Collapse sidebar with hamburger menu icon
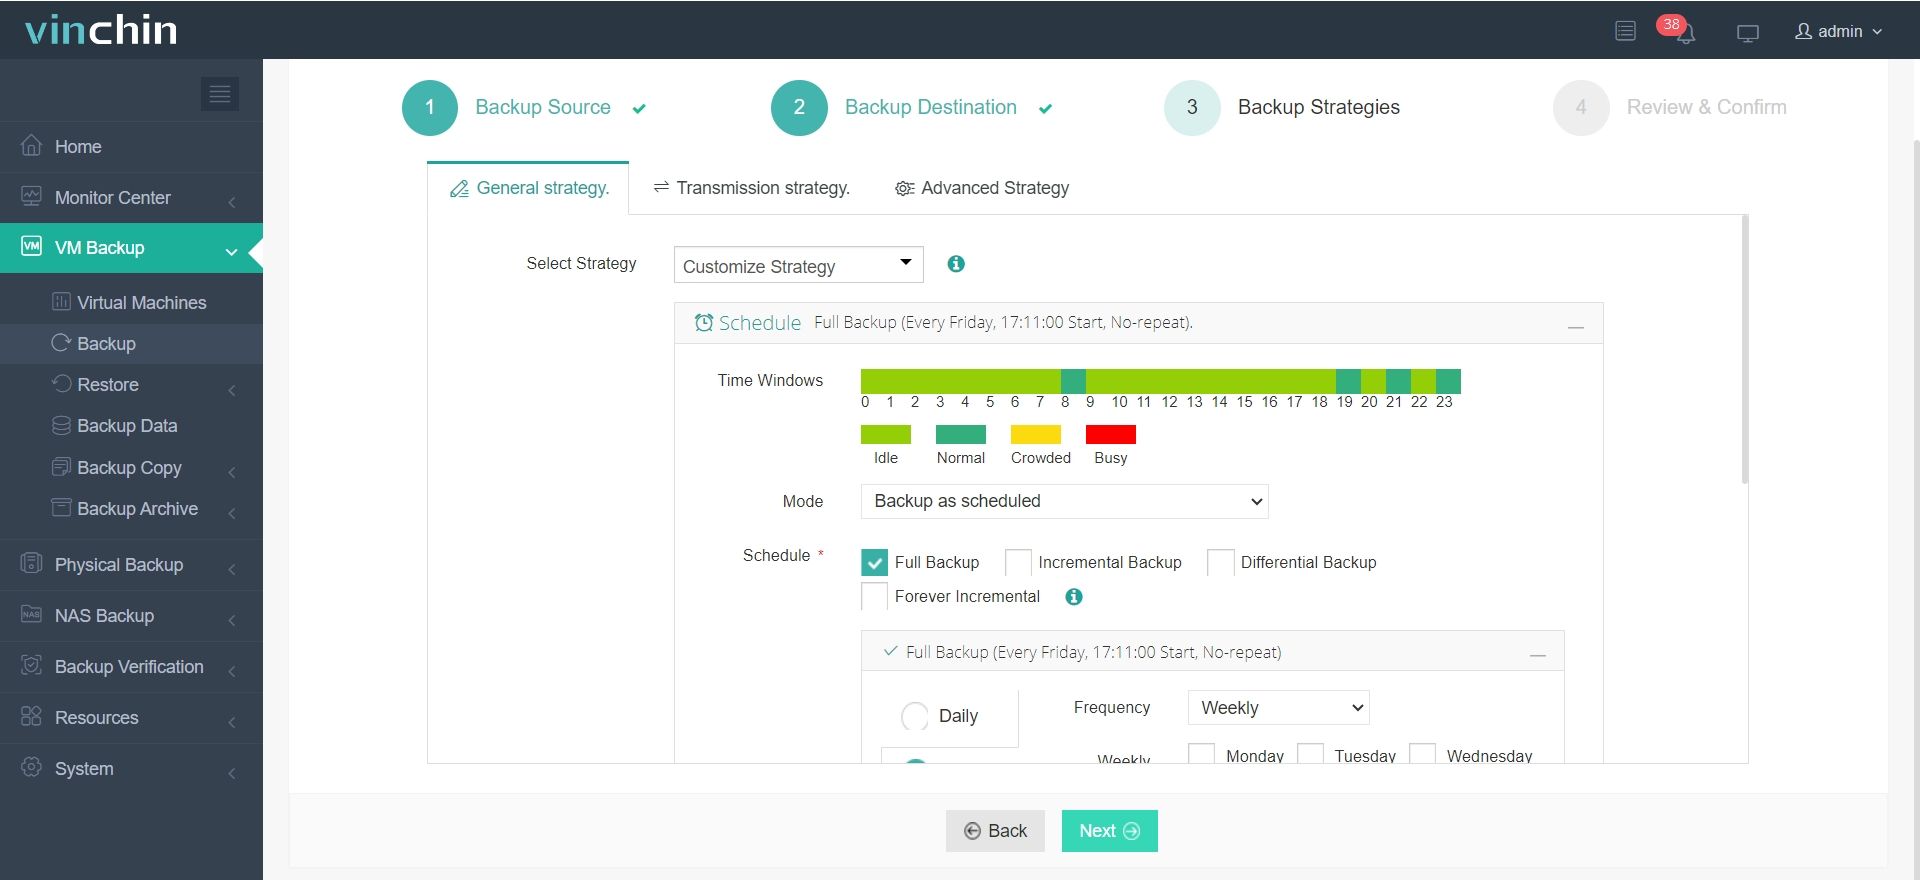The height and width of the screenshot is (880, 1920). click(x=220, y=94)
